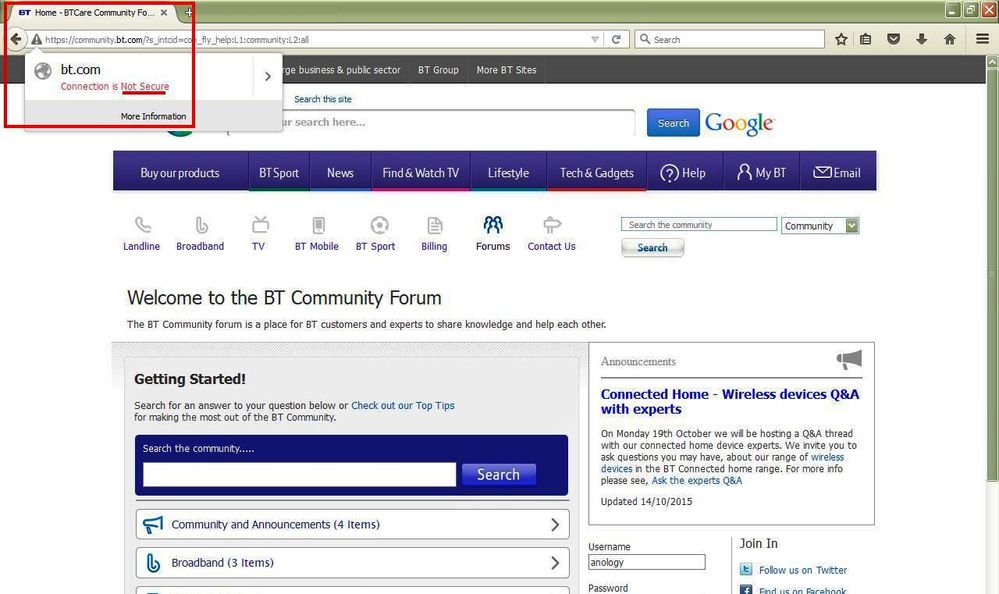Click the warning triangle site identity icon
Image resolution: width=999 pixels, height=594 pixels.
(x=36, y=40)
